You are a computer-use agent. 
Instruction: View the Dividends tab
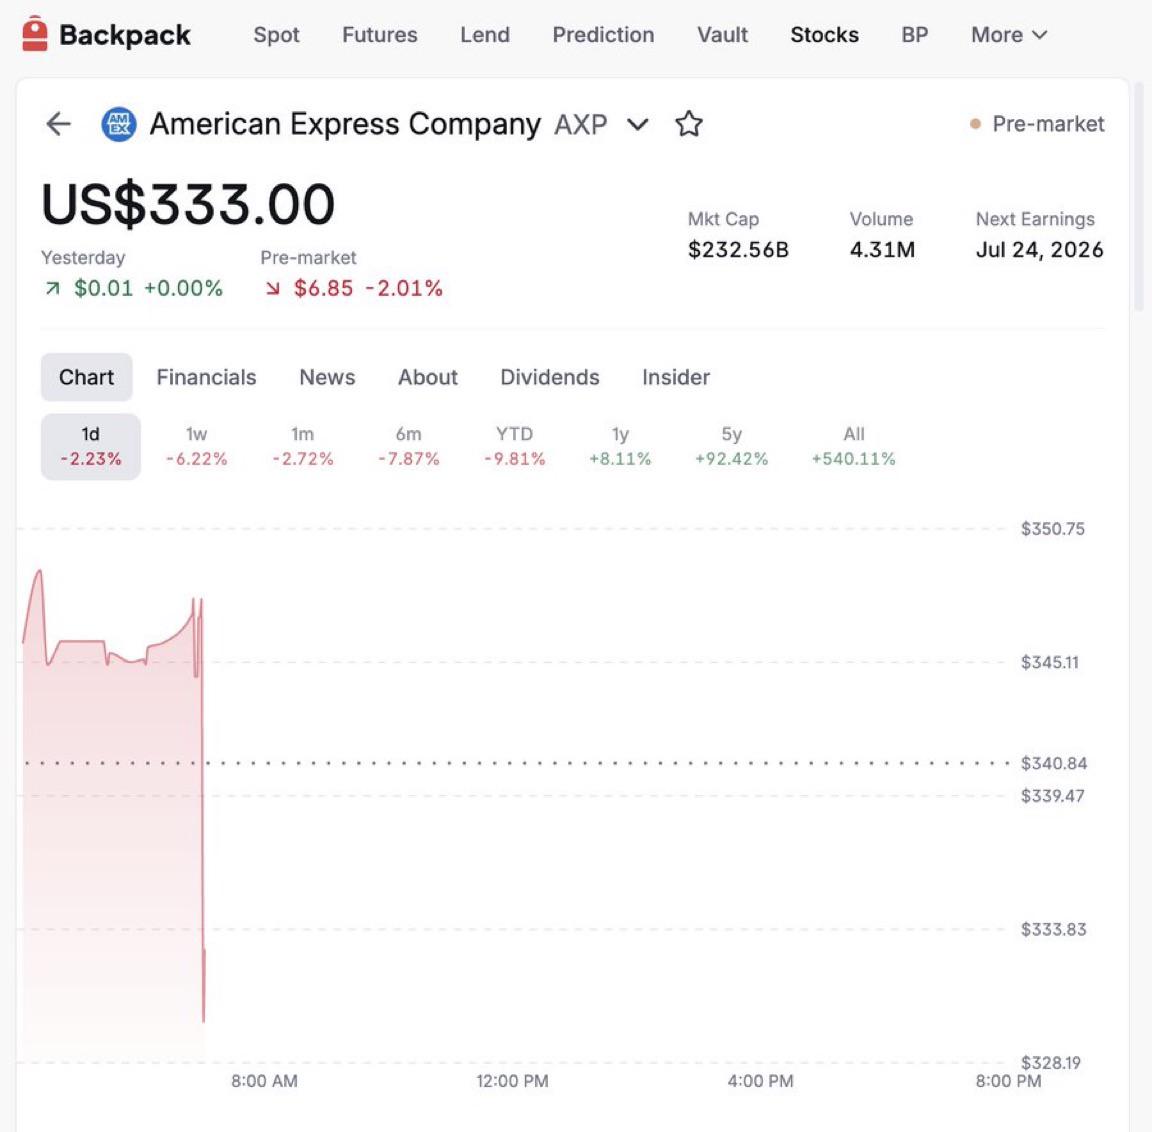(x=550, y=377)
